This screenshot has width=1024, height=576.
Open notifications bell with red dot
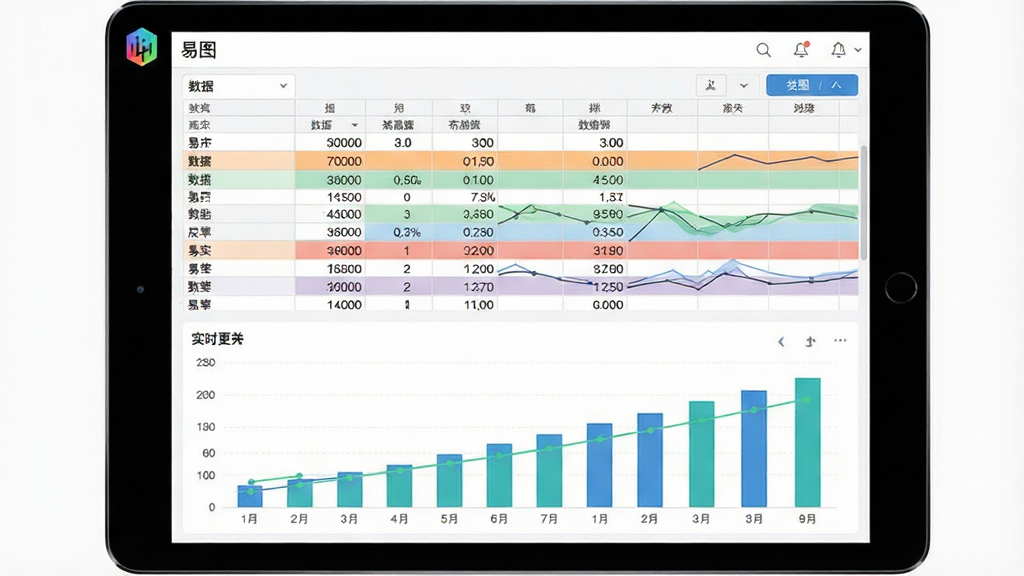pyautogui.click(x=801, y=49)
